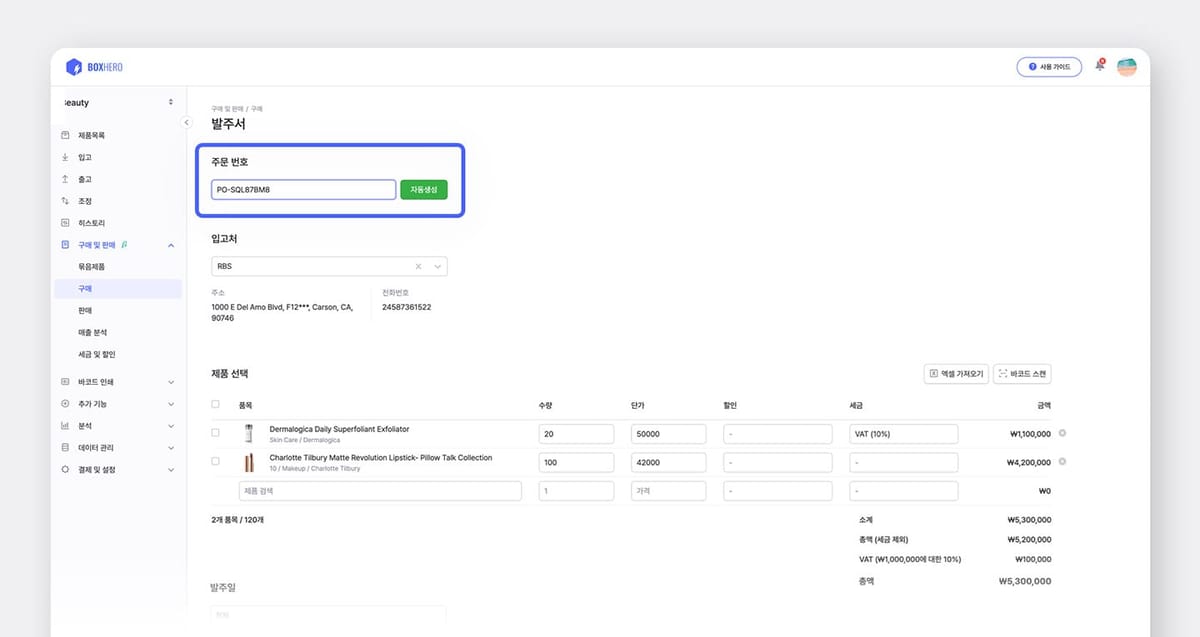1200x637 pixels.
Task: Tick the Dermalogica Daily Superfoliant checkbox
Action: pos(216,433)
